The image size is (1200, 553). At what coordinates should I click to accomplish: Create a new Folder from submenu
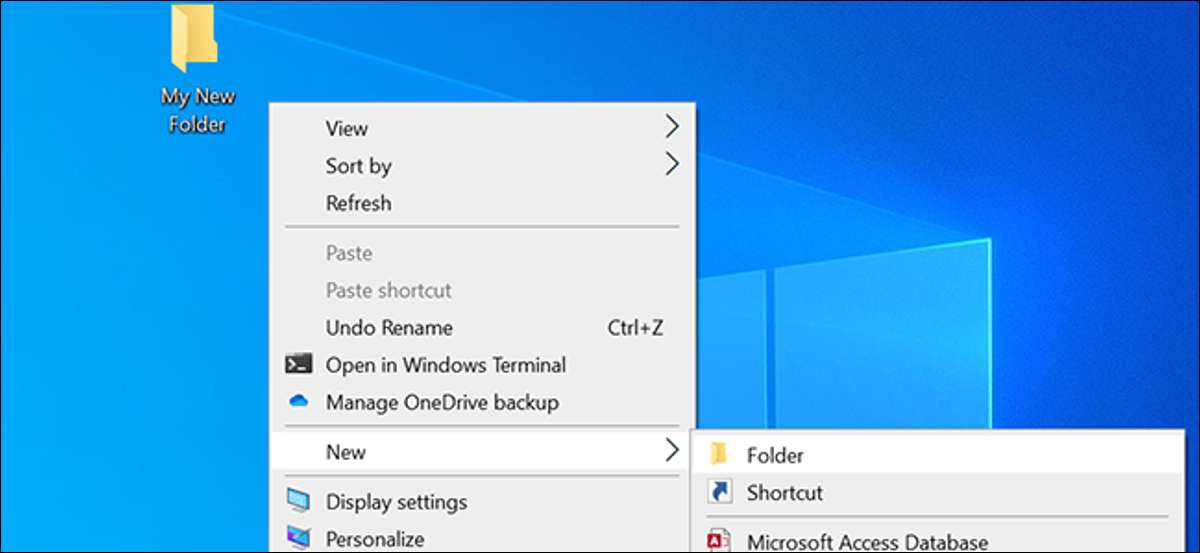click(x=775, y=456)
